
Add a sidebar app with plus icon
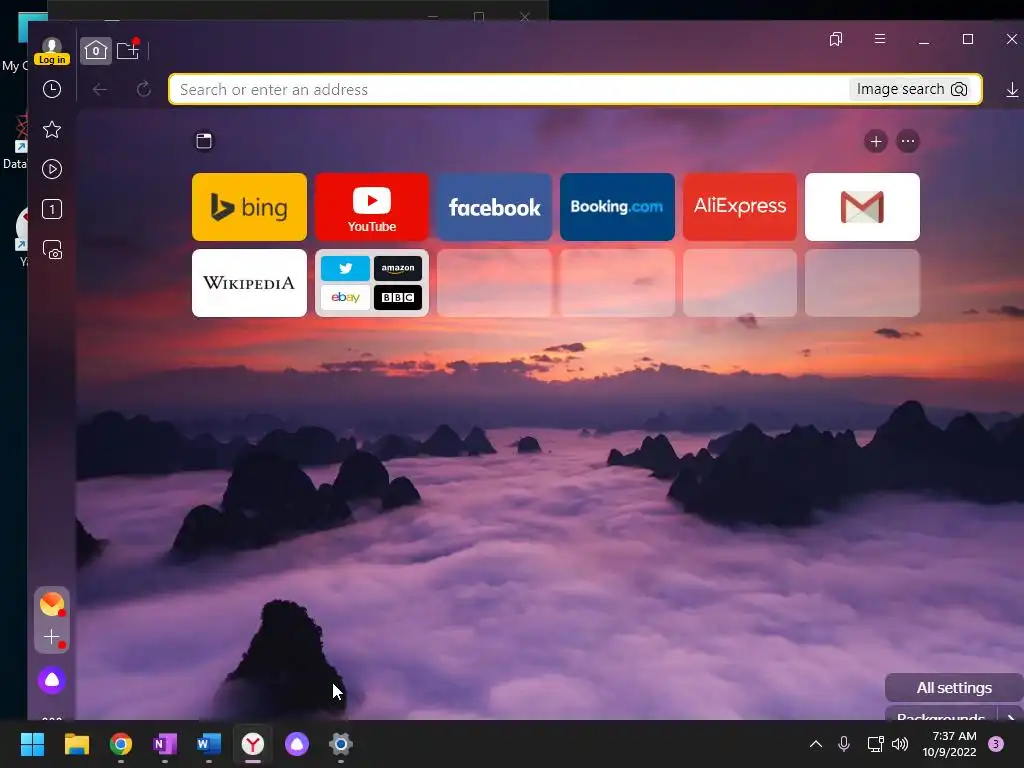[x=52, y=637]
